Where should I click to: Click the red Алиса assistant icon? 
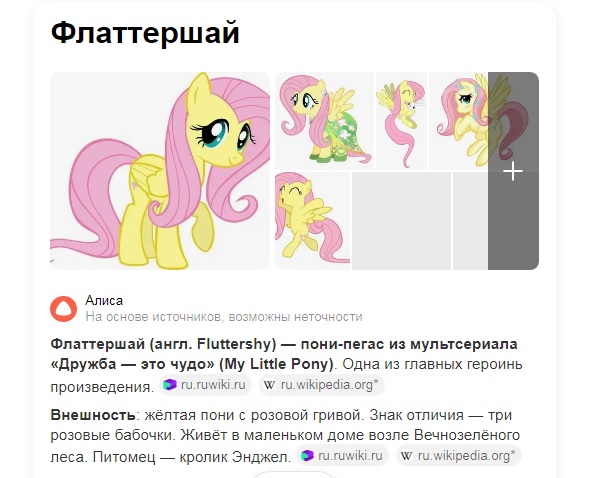(64, 309)
